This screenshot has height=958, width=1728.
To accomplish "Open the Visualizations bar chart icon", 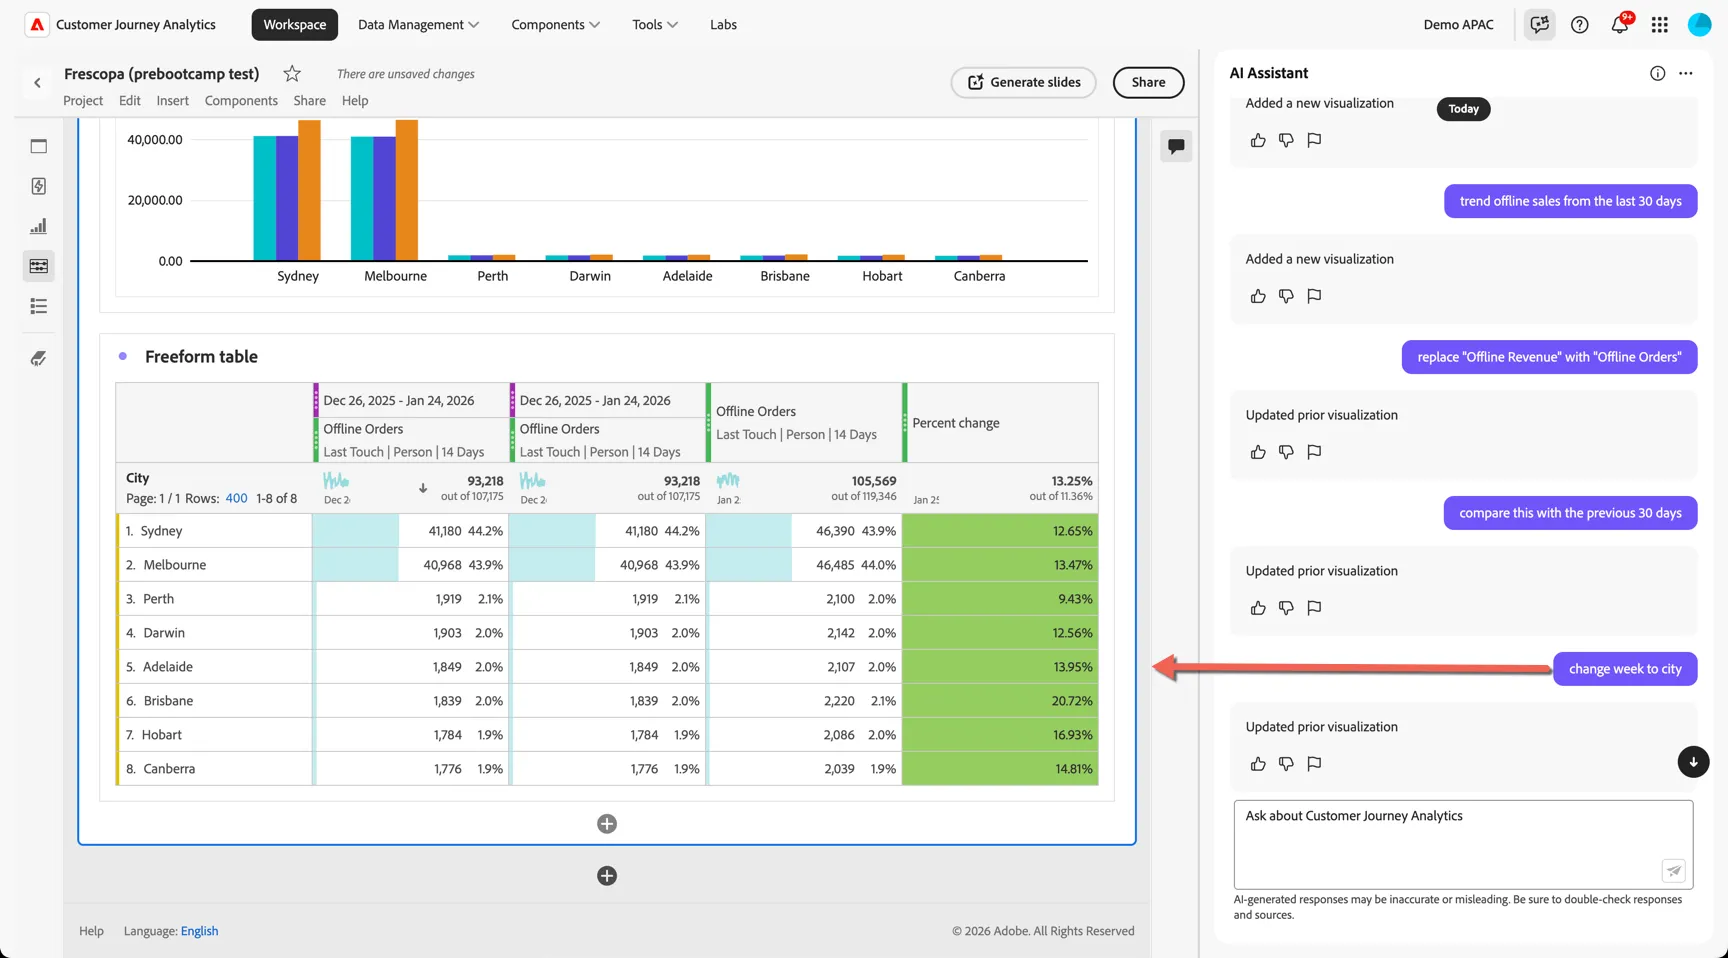I will (39, 226).
